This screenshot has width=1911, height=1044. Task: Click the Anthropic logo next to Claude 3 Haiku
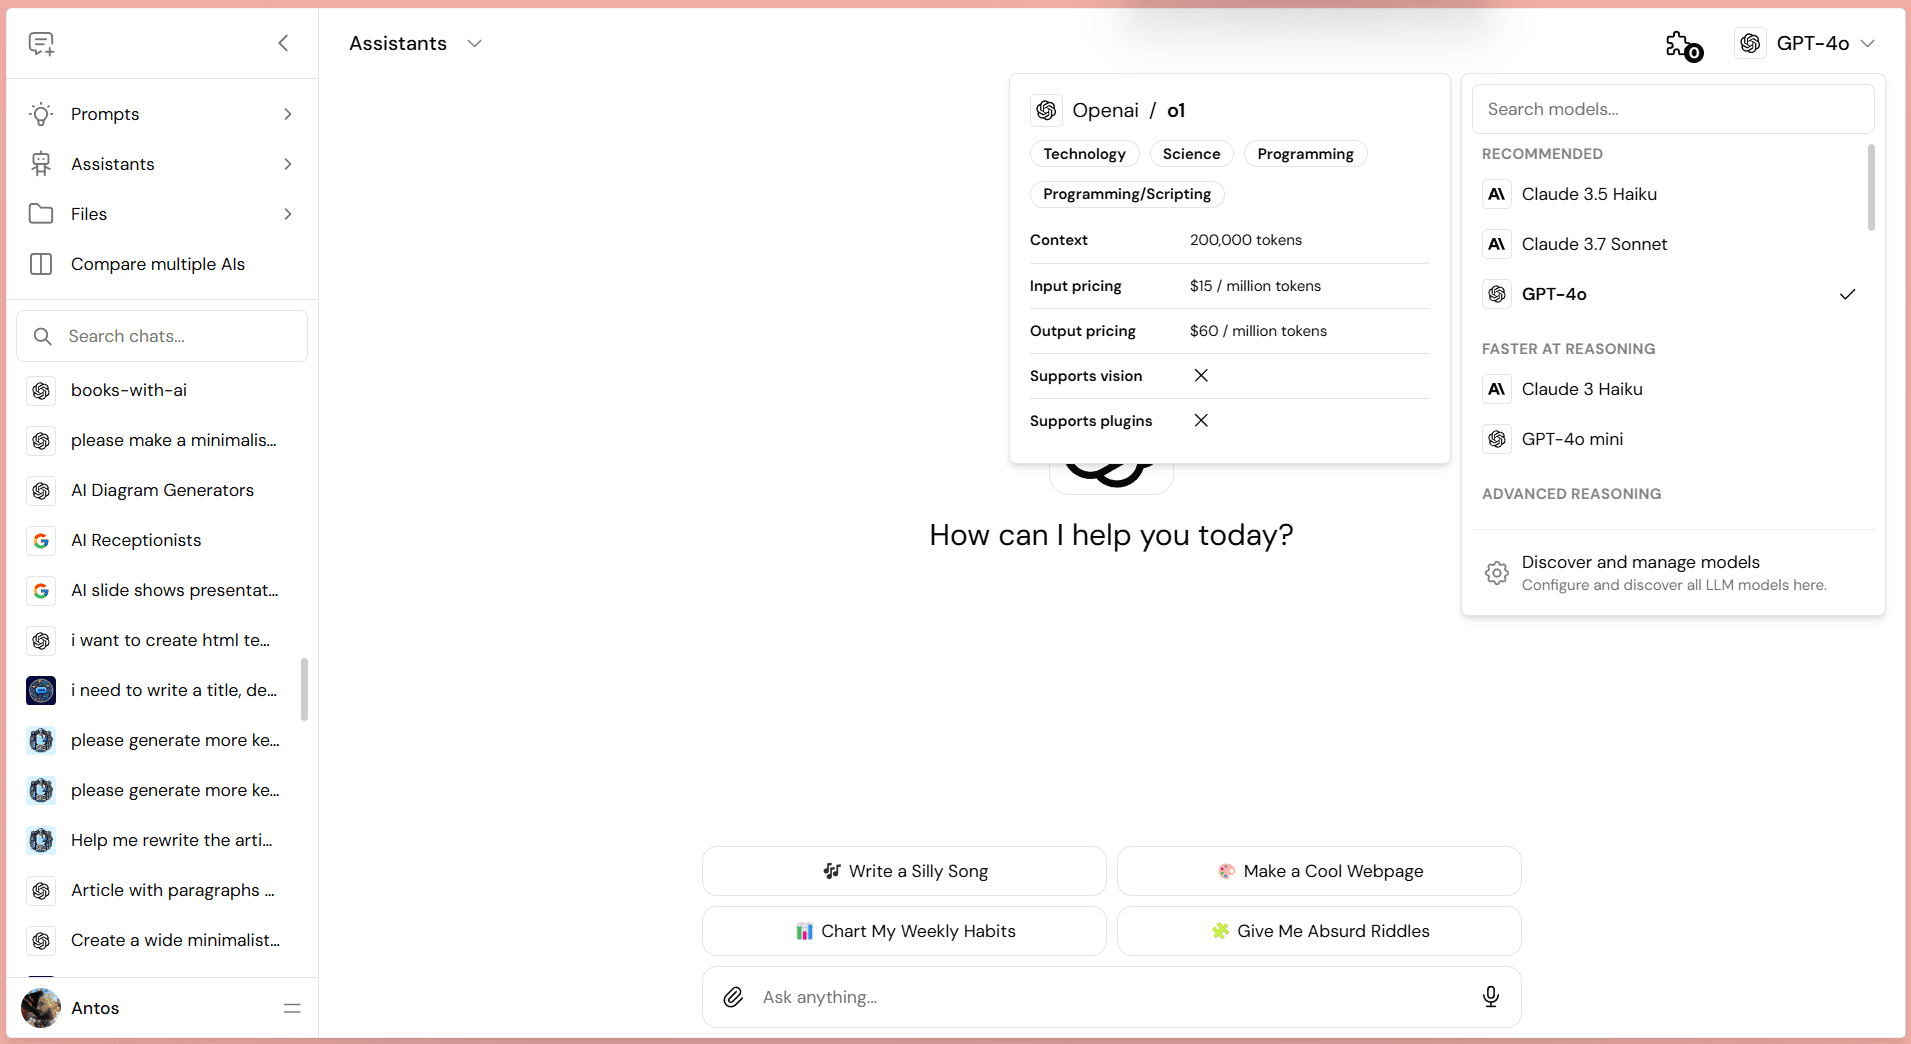point(1497,389)
